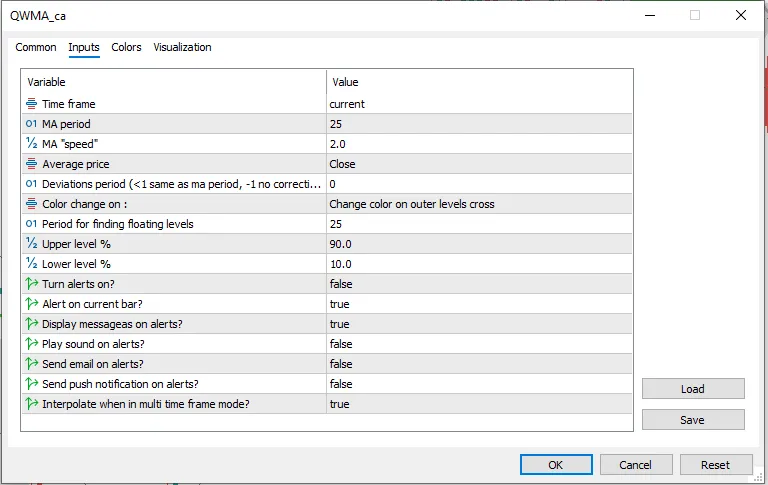The width and height of the screenshot is (768, 485).
Task: Click the Average price enum icon
Action: click(x=31, y=164)
